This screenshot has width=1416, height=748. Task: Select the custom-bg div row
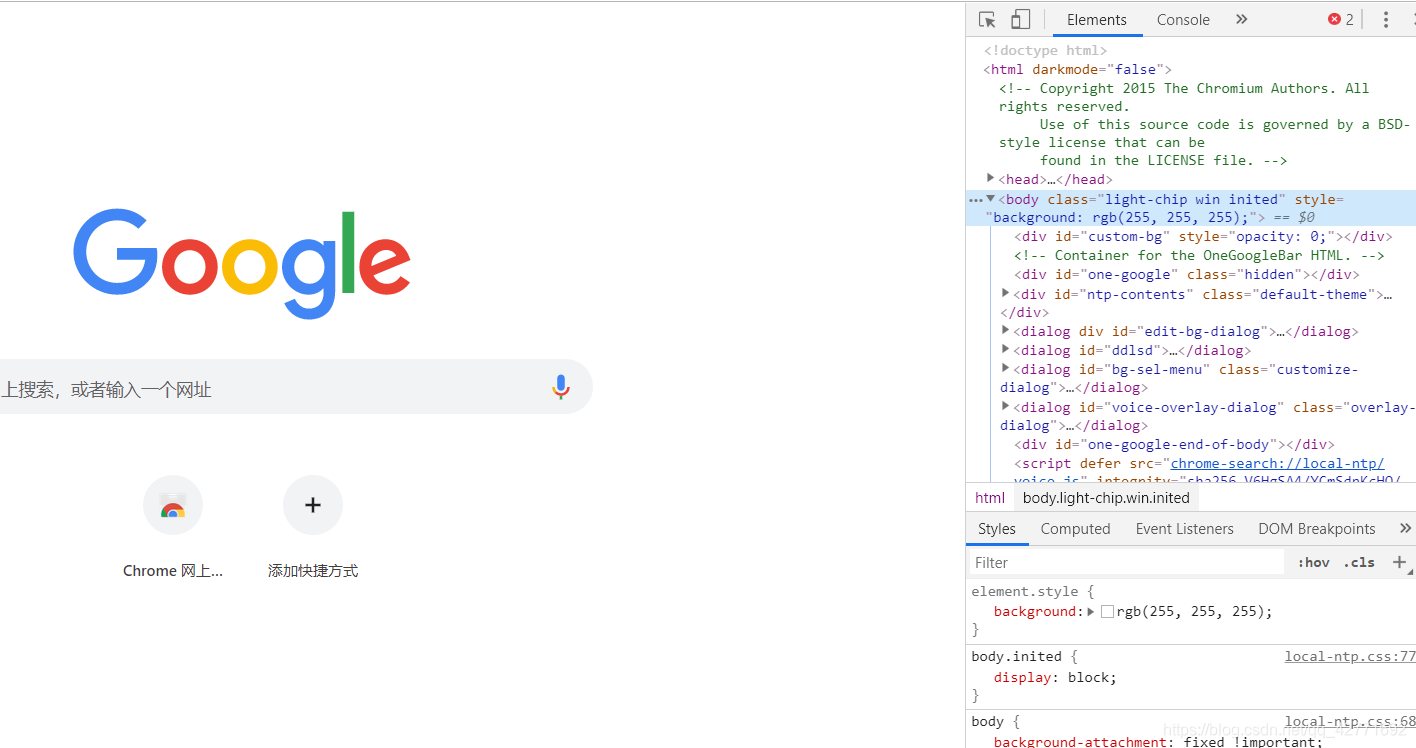pyautogui.click(x=1202, y=236)
